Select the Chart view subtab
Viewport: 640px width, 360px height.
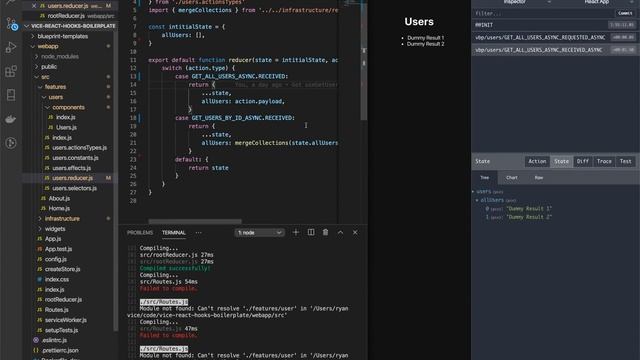click(511, 178)
